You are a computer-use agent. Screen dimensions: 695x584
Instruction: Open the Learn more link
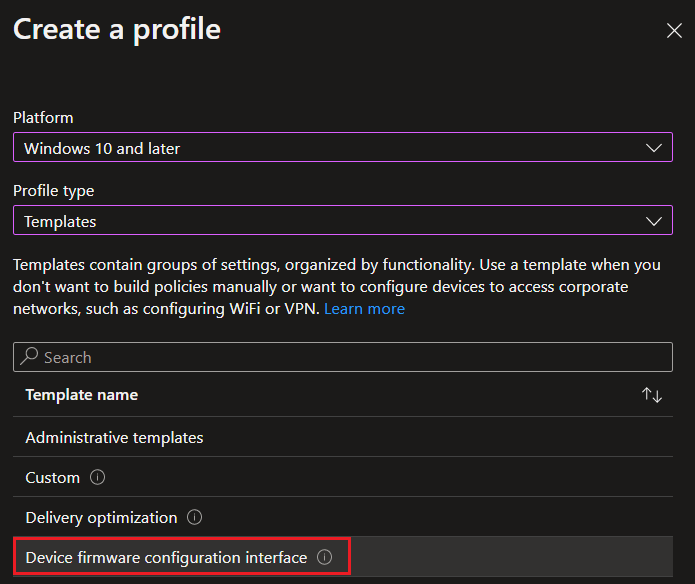[364, 309]
